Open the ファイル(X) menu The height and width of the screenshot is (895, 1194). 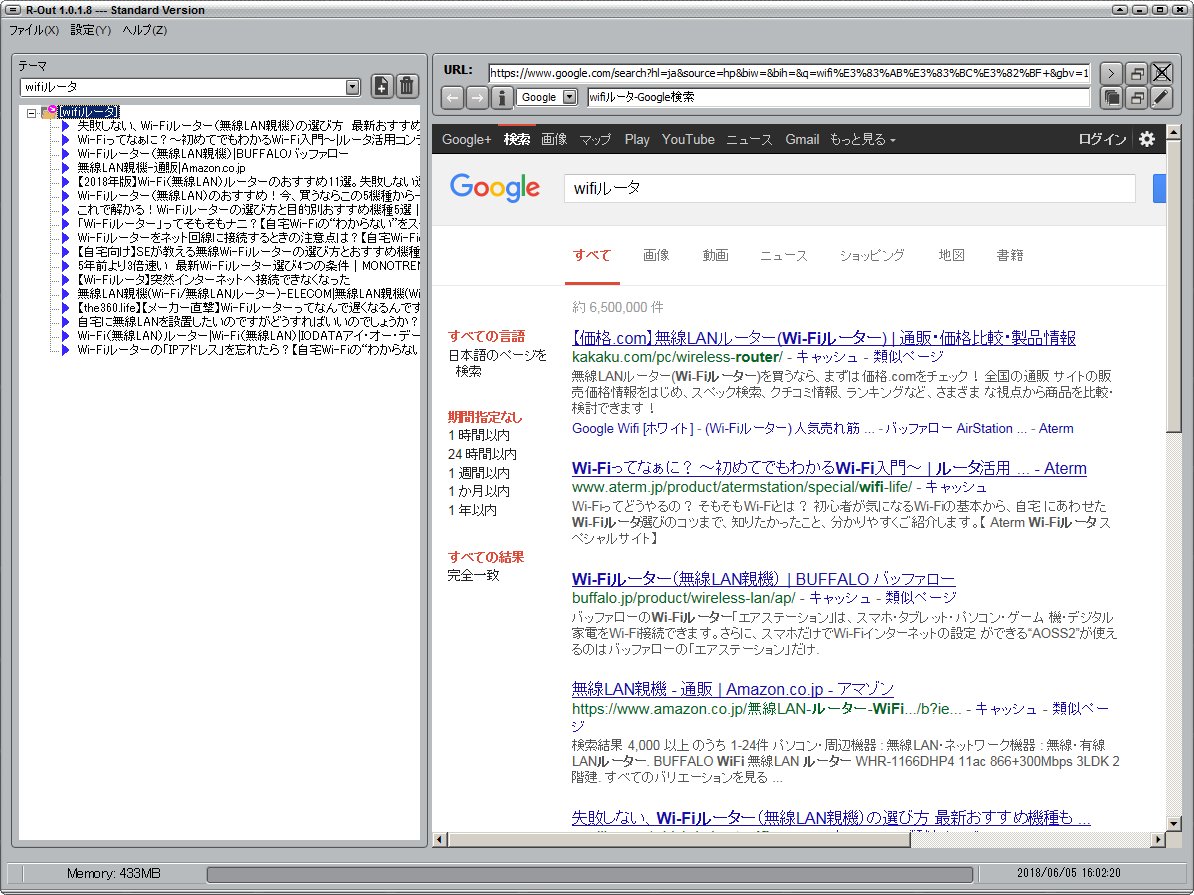click(34, 30)
